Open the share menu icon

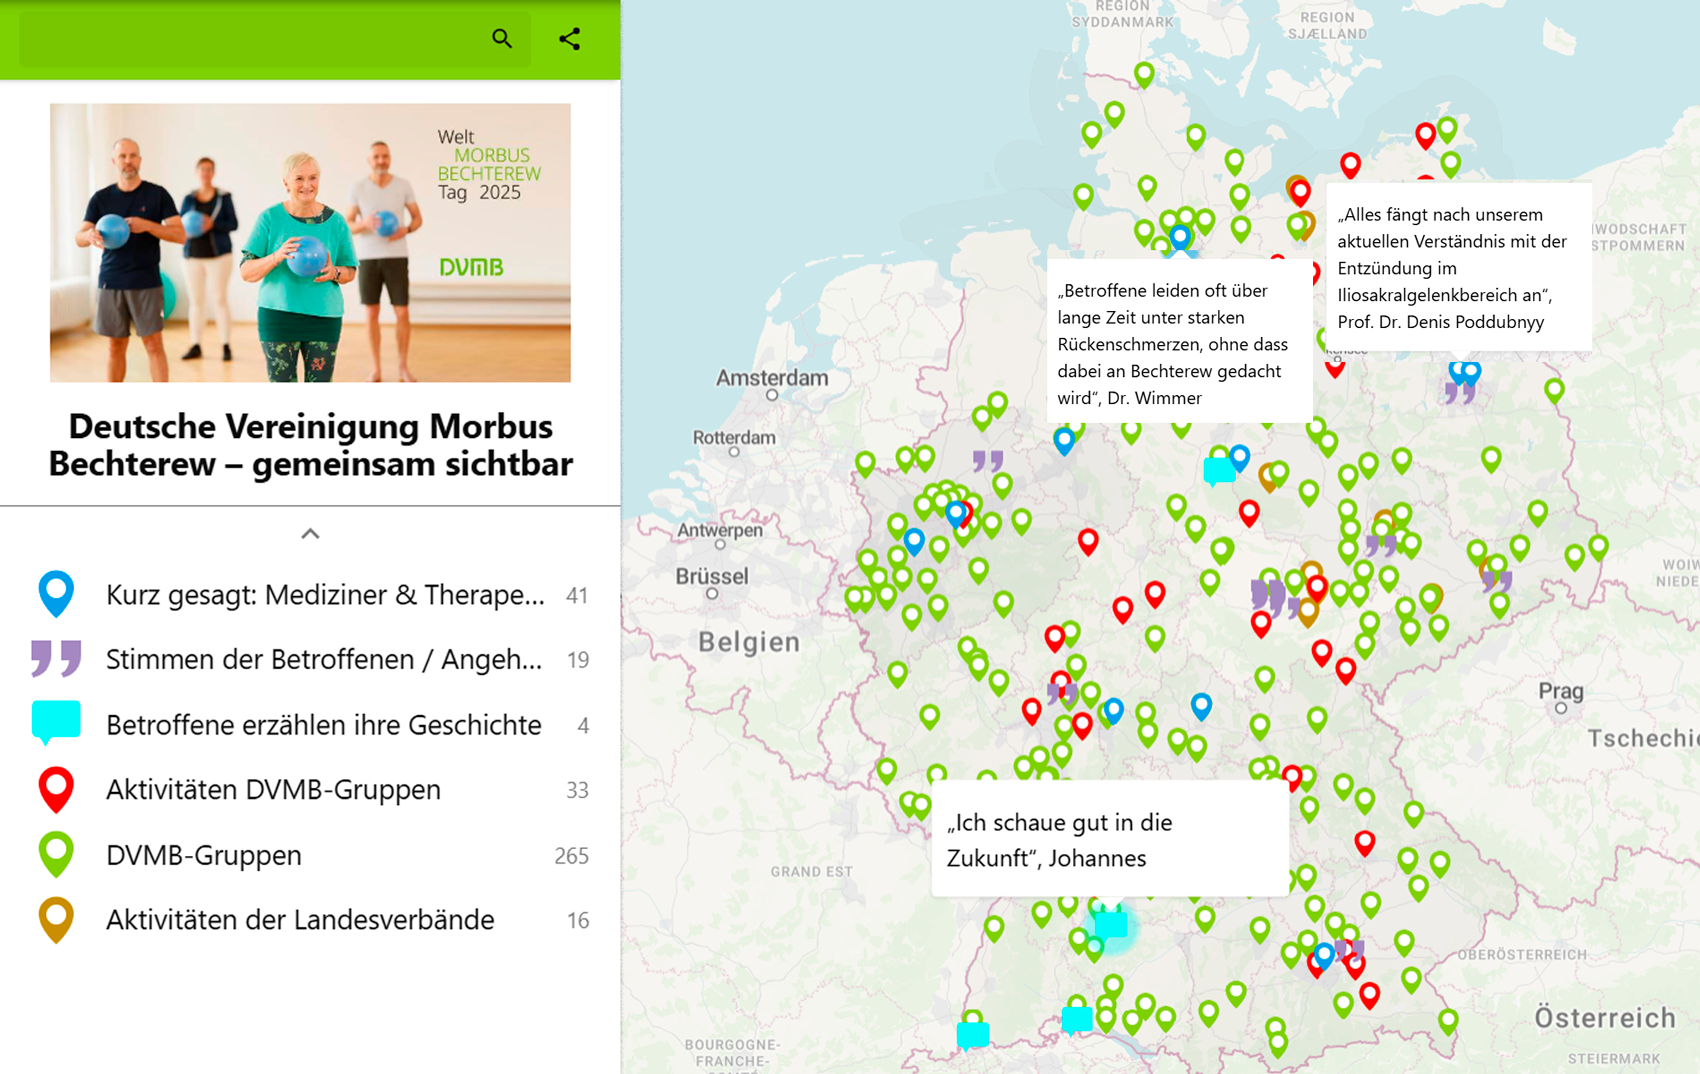click(569, 39)
